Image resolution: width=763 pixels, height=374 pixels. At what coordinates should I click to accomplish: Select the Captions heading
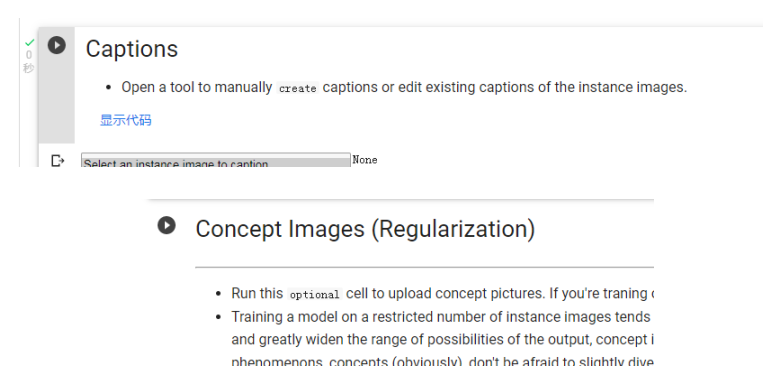tap(132, 49)
